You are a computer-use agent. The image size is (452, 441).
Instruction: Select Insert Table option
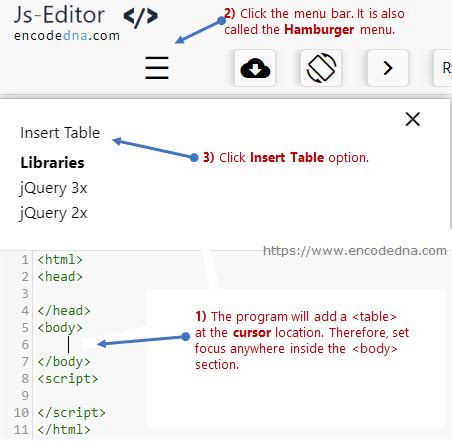pyautogui.click(x=60, y=133)
